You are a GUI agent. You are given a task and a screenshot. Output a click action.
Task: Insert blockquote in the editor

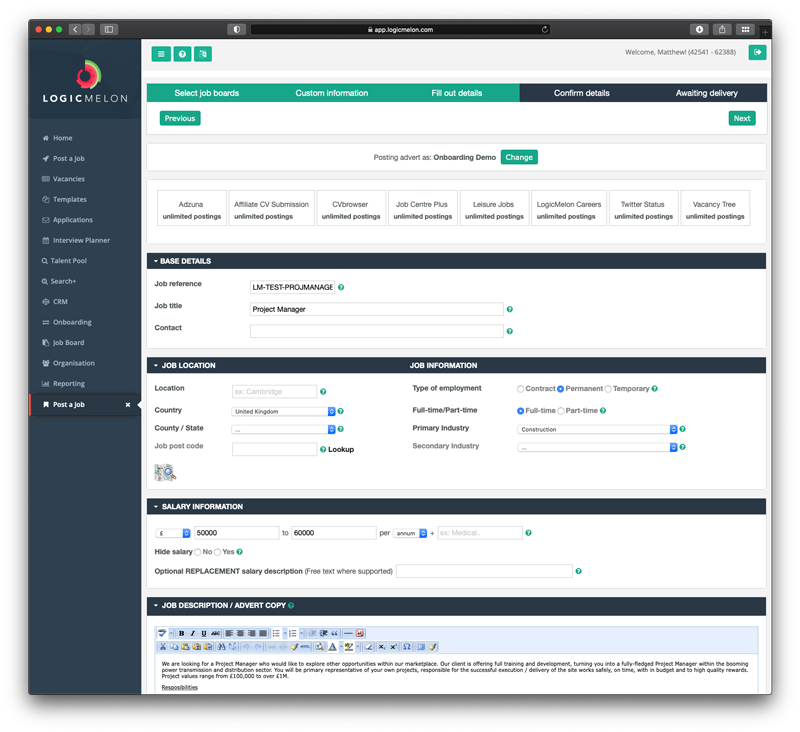(x=335, y=633)
